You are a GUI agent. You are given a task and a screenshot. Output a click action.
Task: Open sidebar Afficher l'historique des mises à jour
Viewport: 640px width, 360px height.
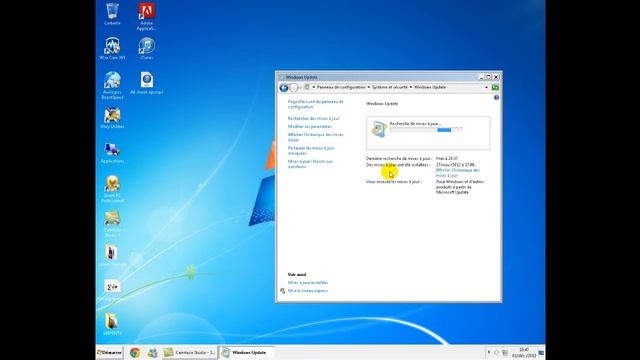[x=316, y=137]
